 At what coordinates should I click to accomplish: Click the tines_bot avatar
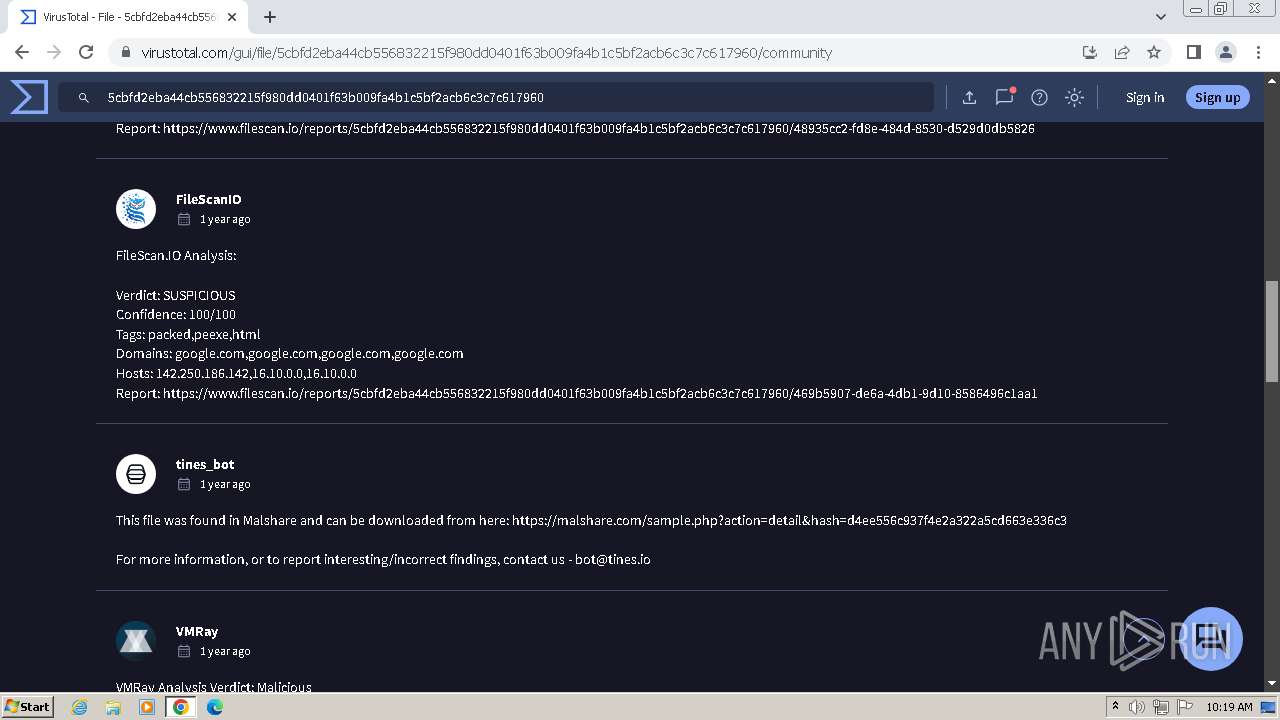[x=136, y=474]
